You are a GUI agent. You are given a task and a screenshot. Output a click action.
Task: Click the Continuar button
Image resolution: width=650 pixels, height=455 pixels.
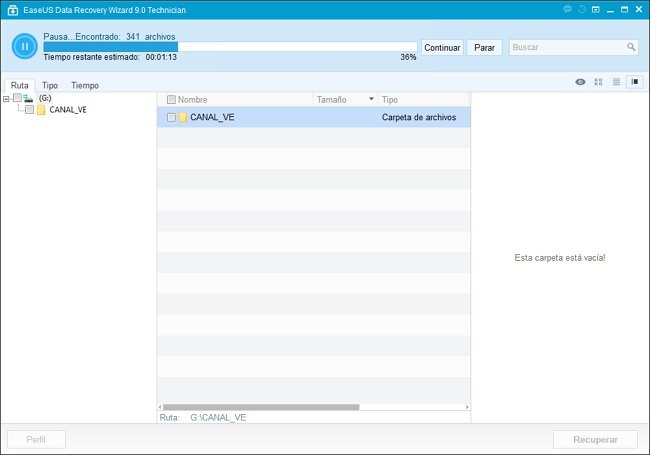tap(442, 48)
